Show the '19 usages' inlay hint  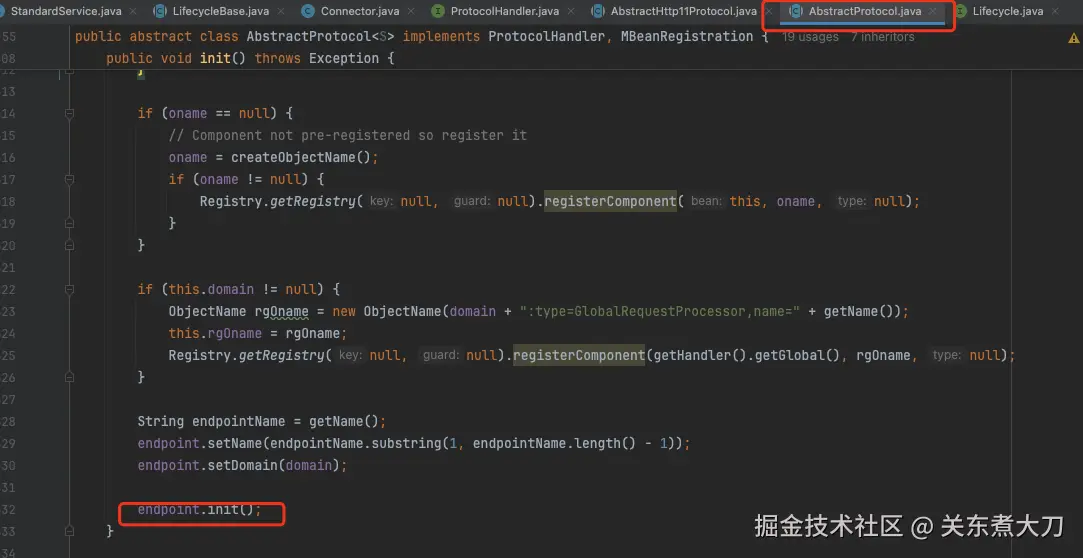coord(809,37)
